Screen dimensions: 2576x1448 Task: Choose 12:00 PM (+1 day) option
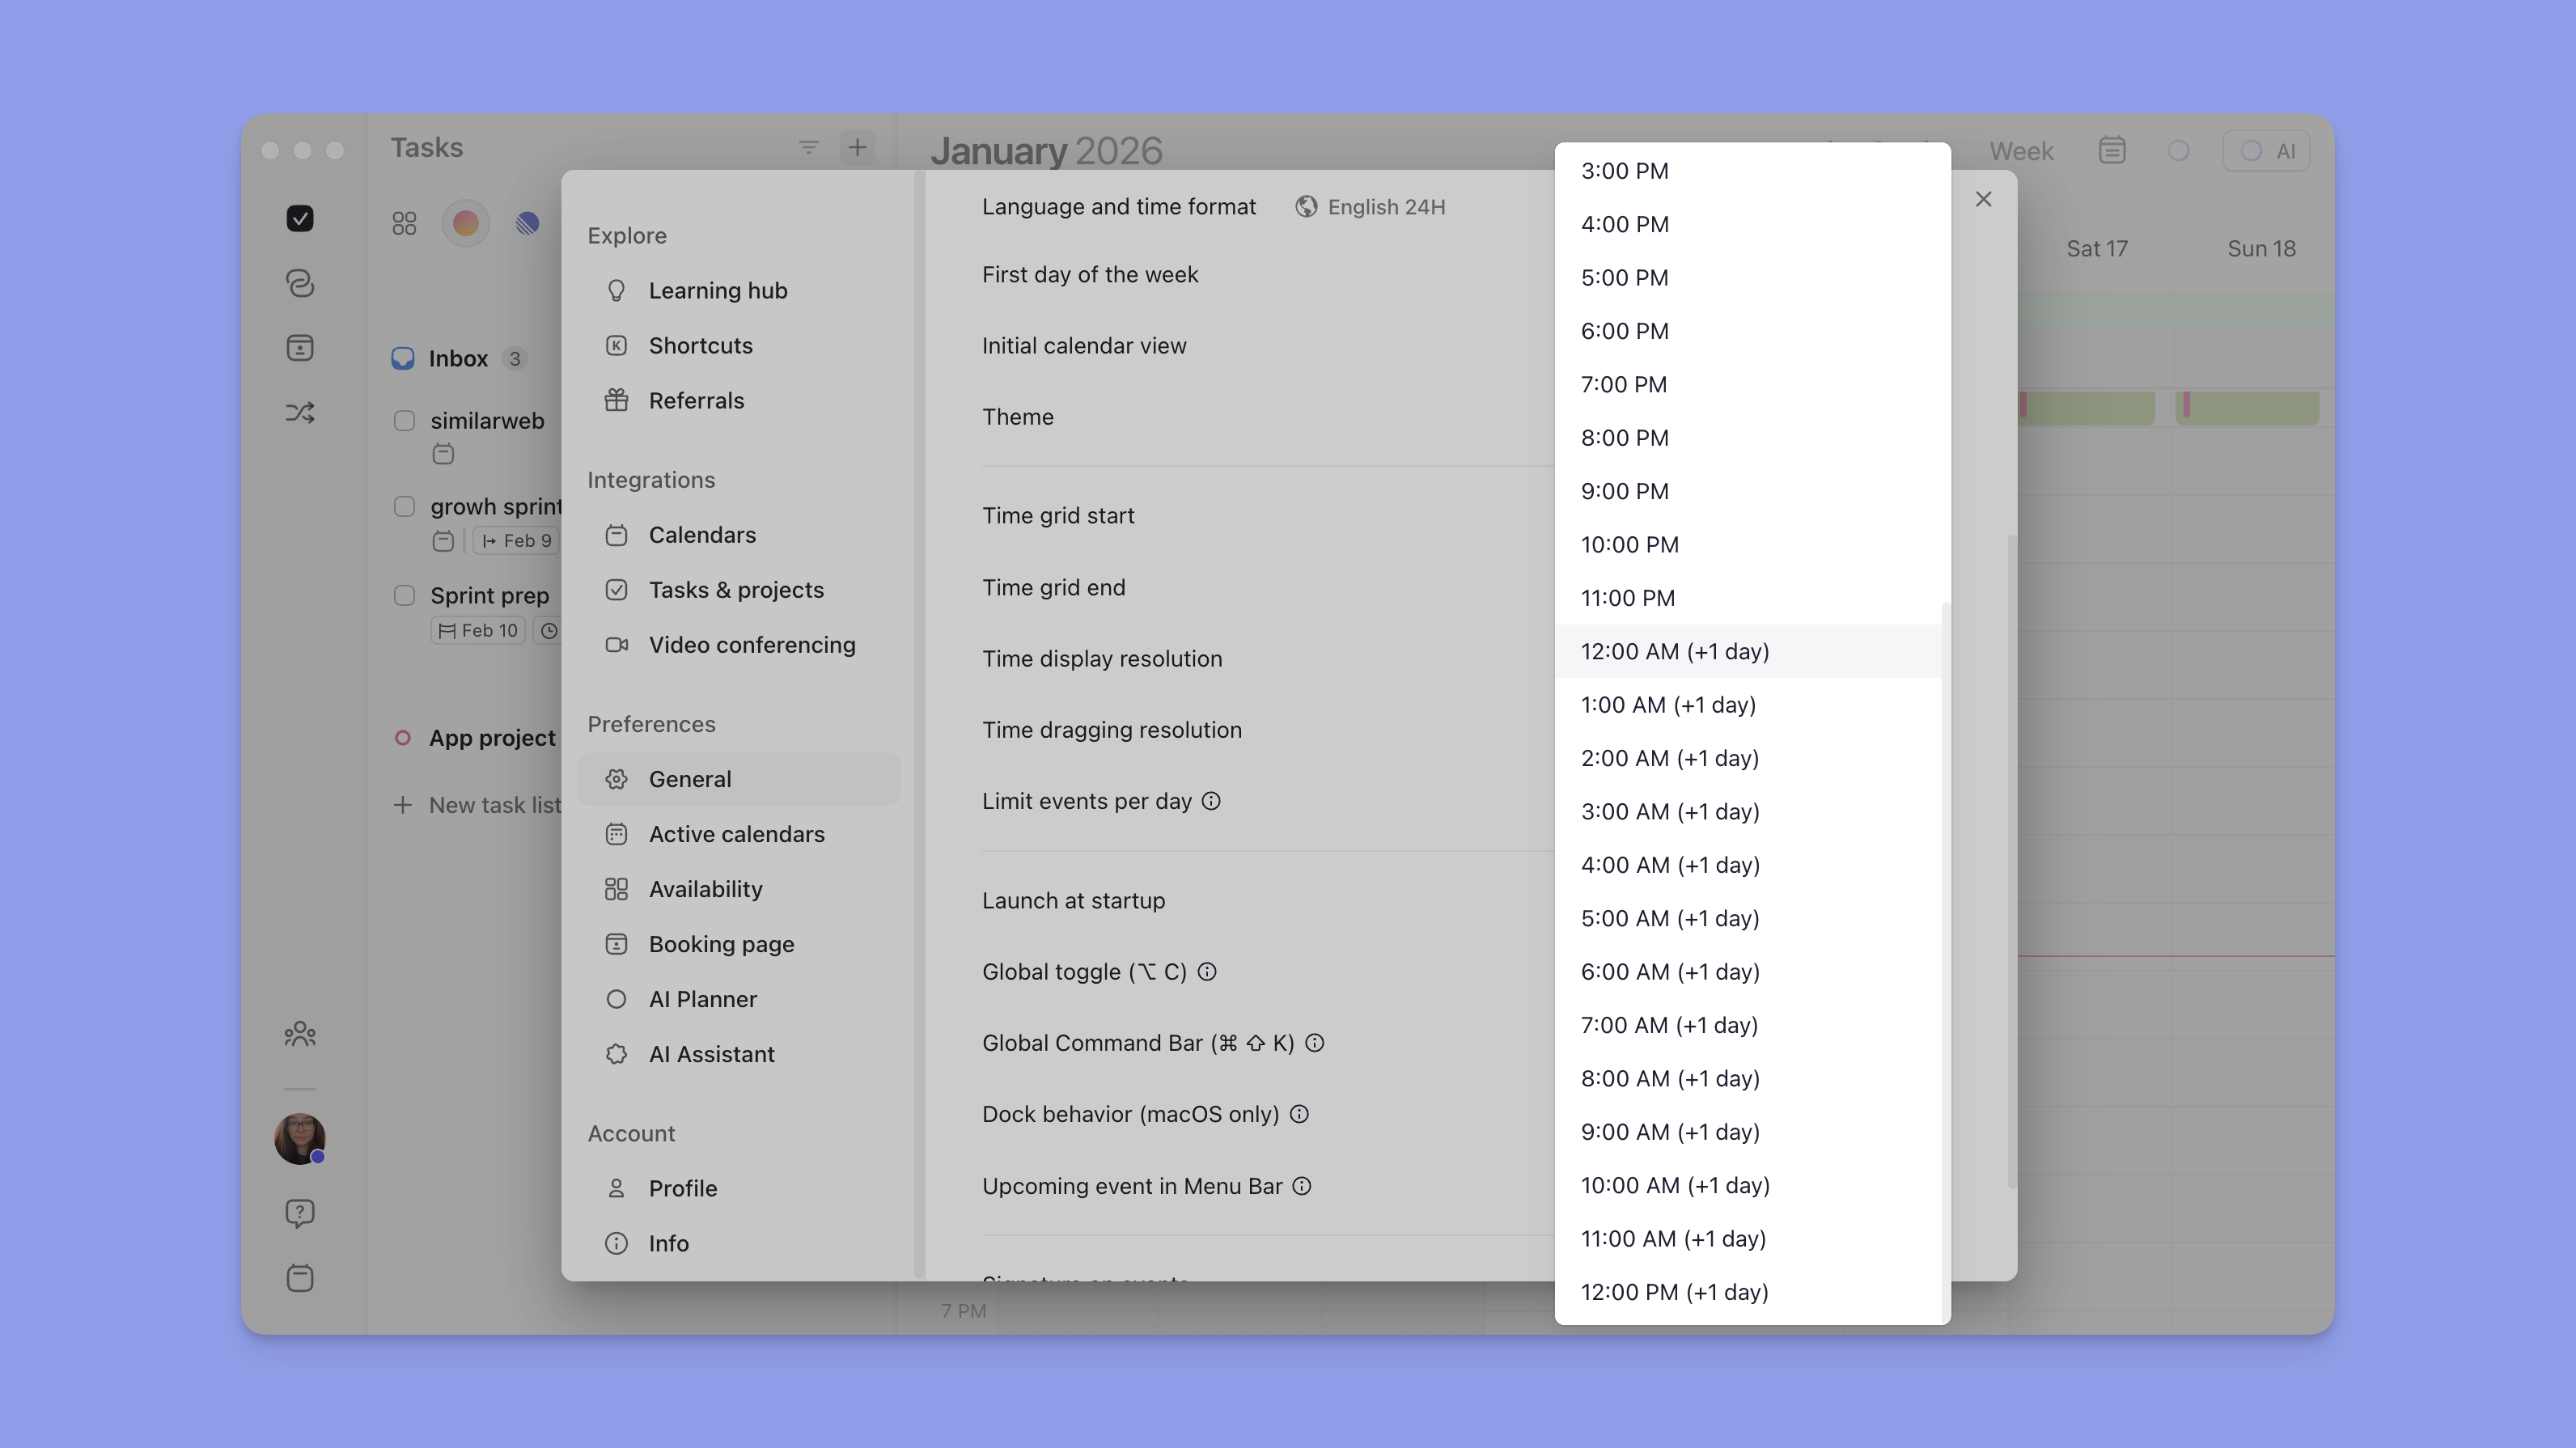[x=1747, y=1292]
